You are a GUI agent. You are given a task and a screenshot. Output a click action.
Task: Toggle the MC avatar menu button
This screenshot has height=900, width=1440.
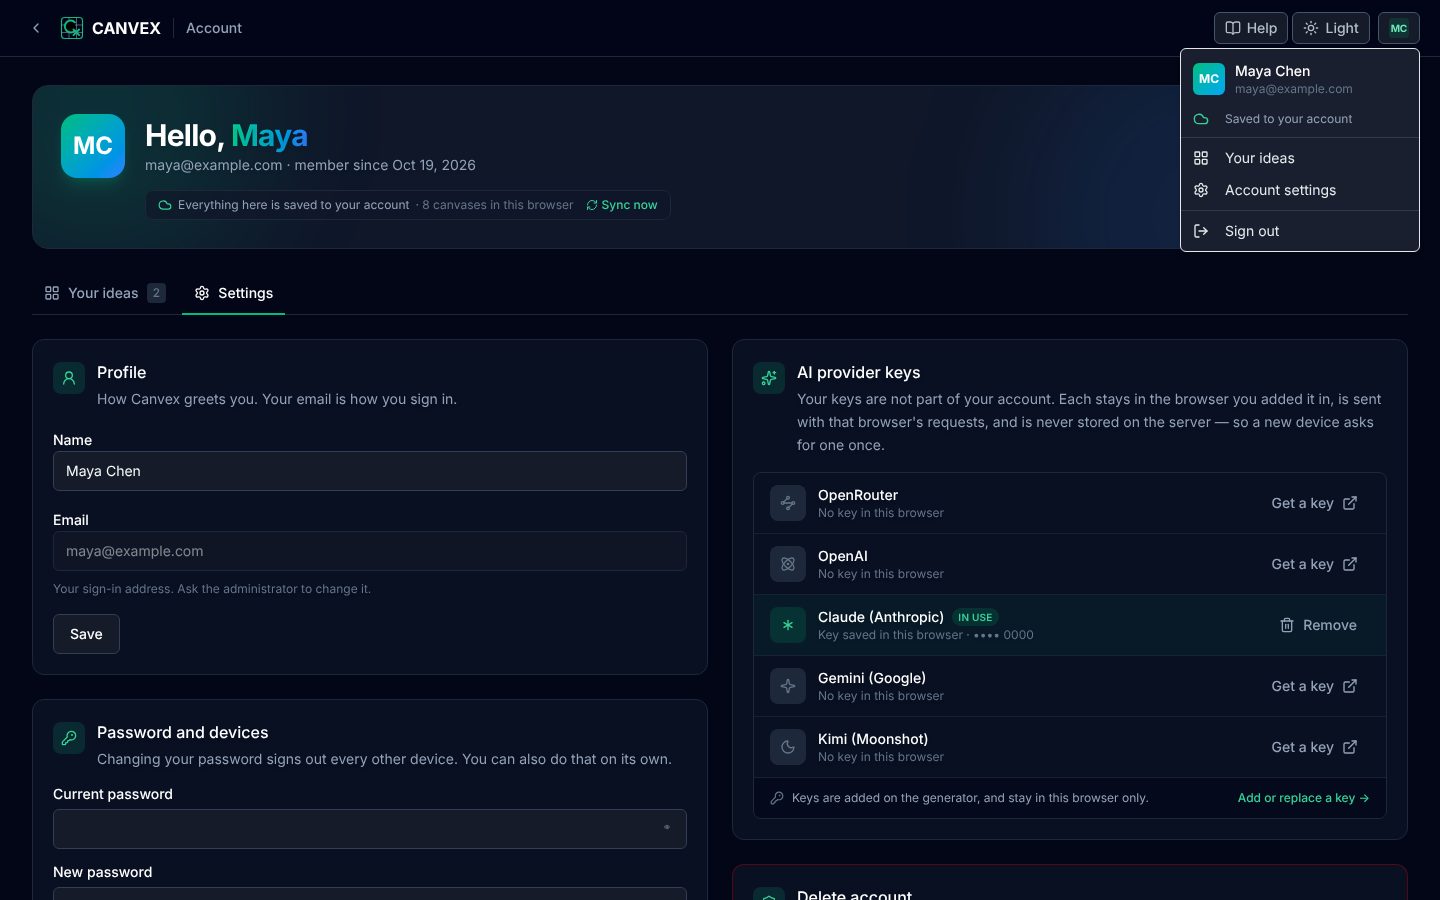pyautogui.click(x=1399, y=28)
